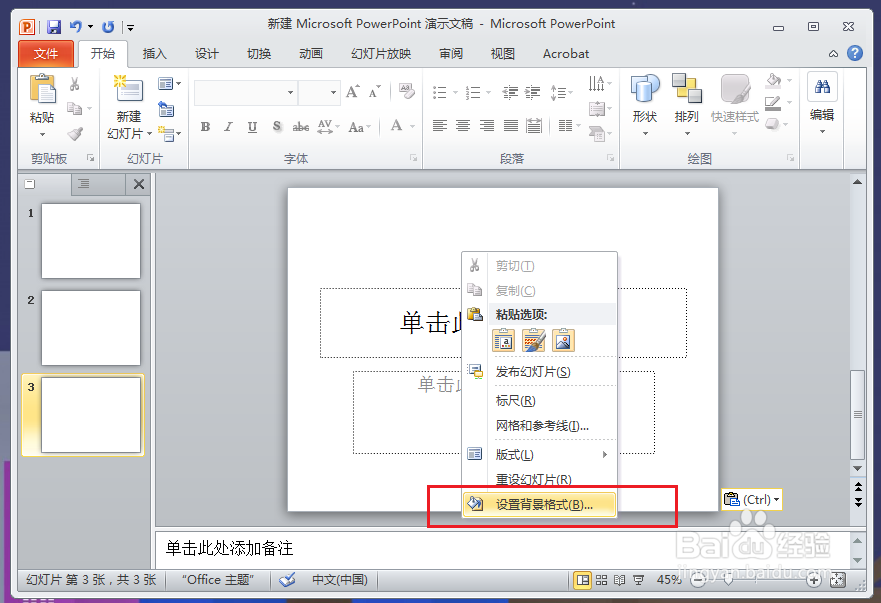Viewport: 881px width, 603px height.
Task: Click zoom out minus button
Action: click(698, 580)
